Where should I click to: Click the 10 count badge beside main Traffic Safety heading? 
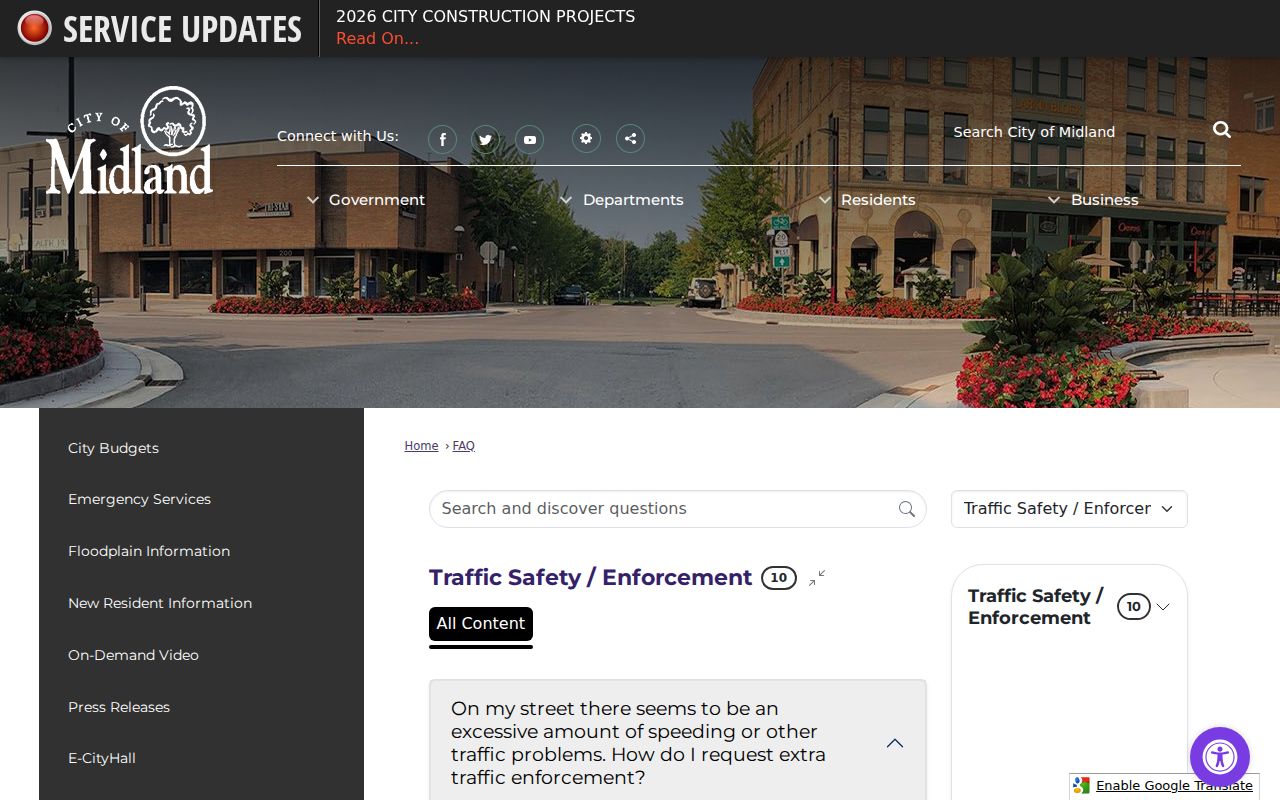pyautogui.click(x=779, y=578)
